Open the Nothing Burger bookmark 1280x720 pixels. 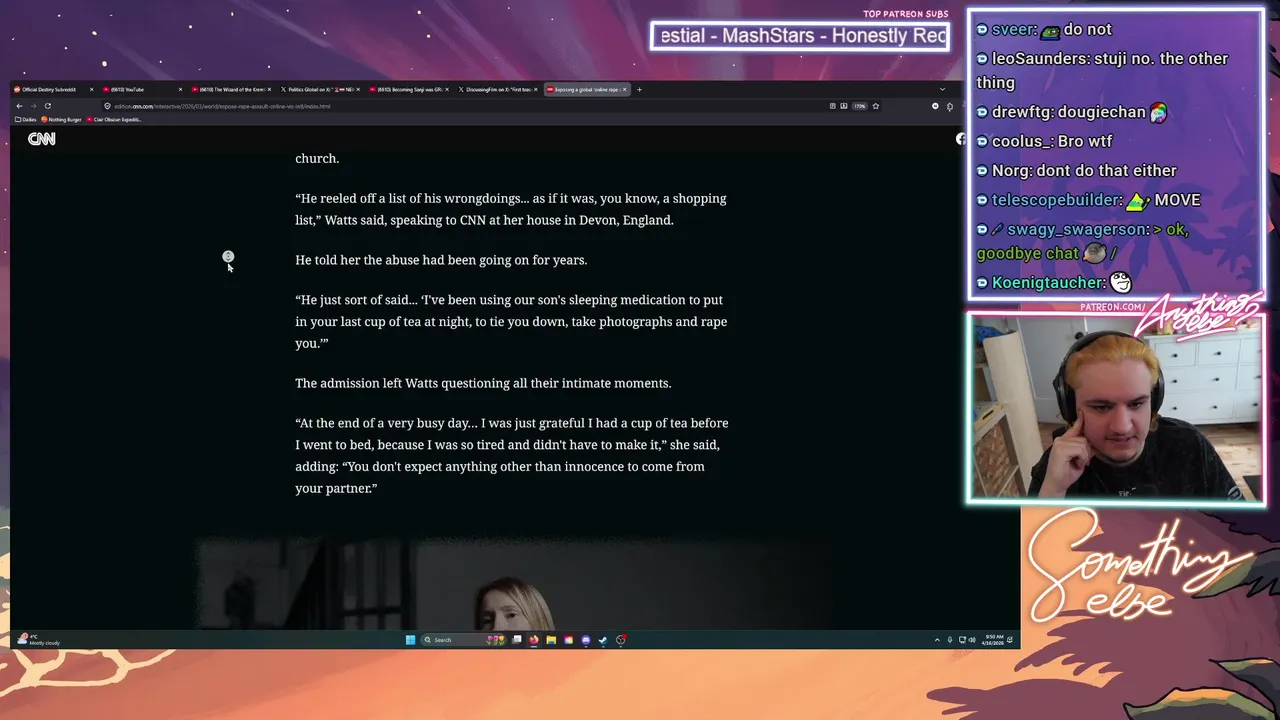(62, 120)
